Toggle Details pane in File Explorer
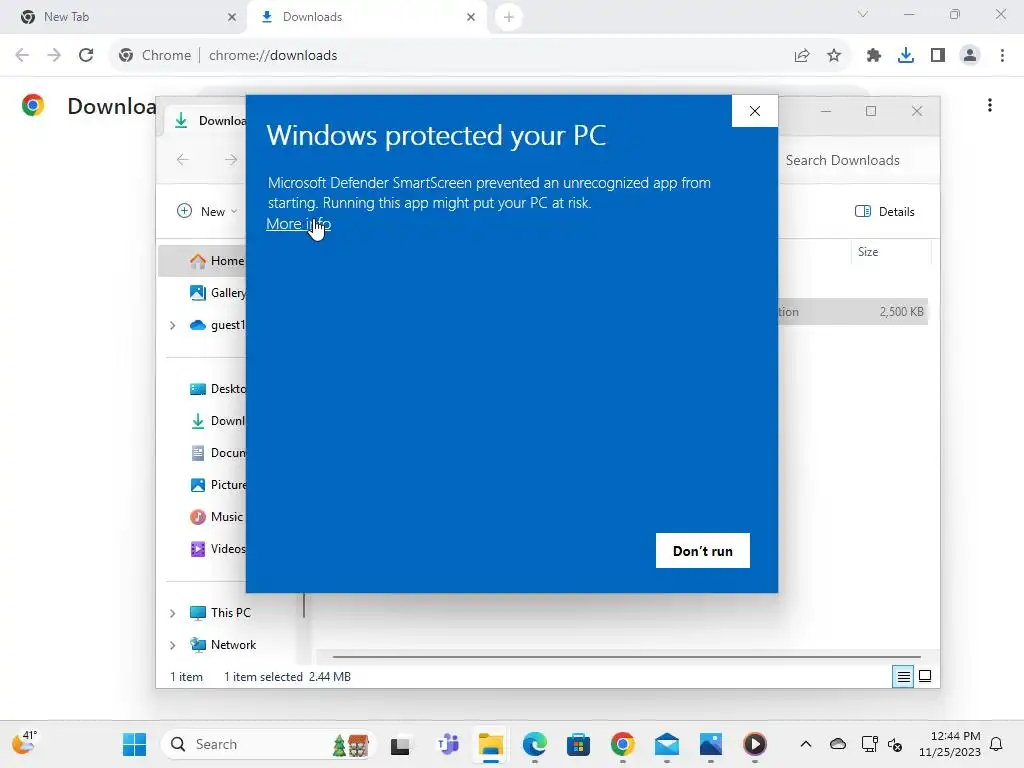 click(x=885, y=212)
